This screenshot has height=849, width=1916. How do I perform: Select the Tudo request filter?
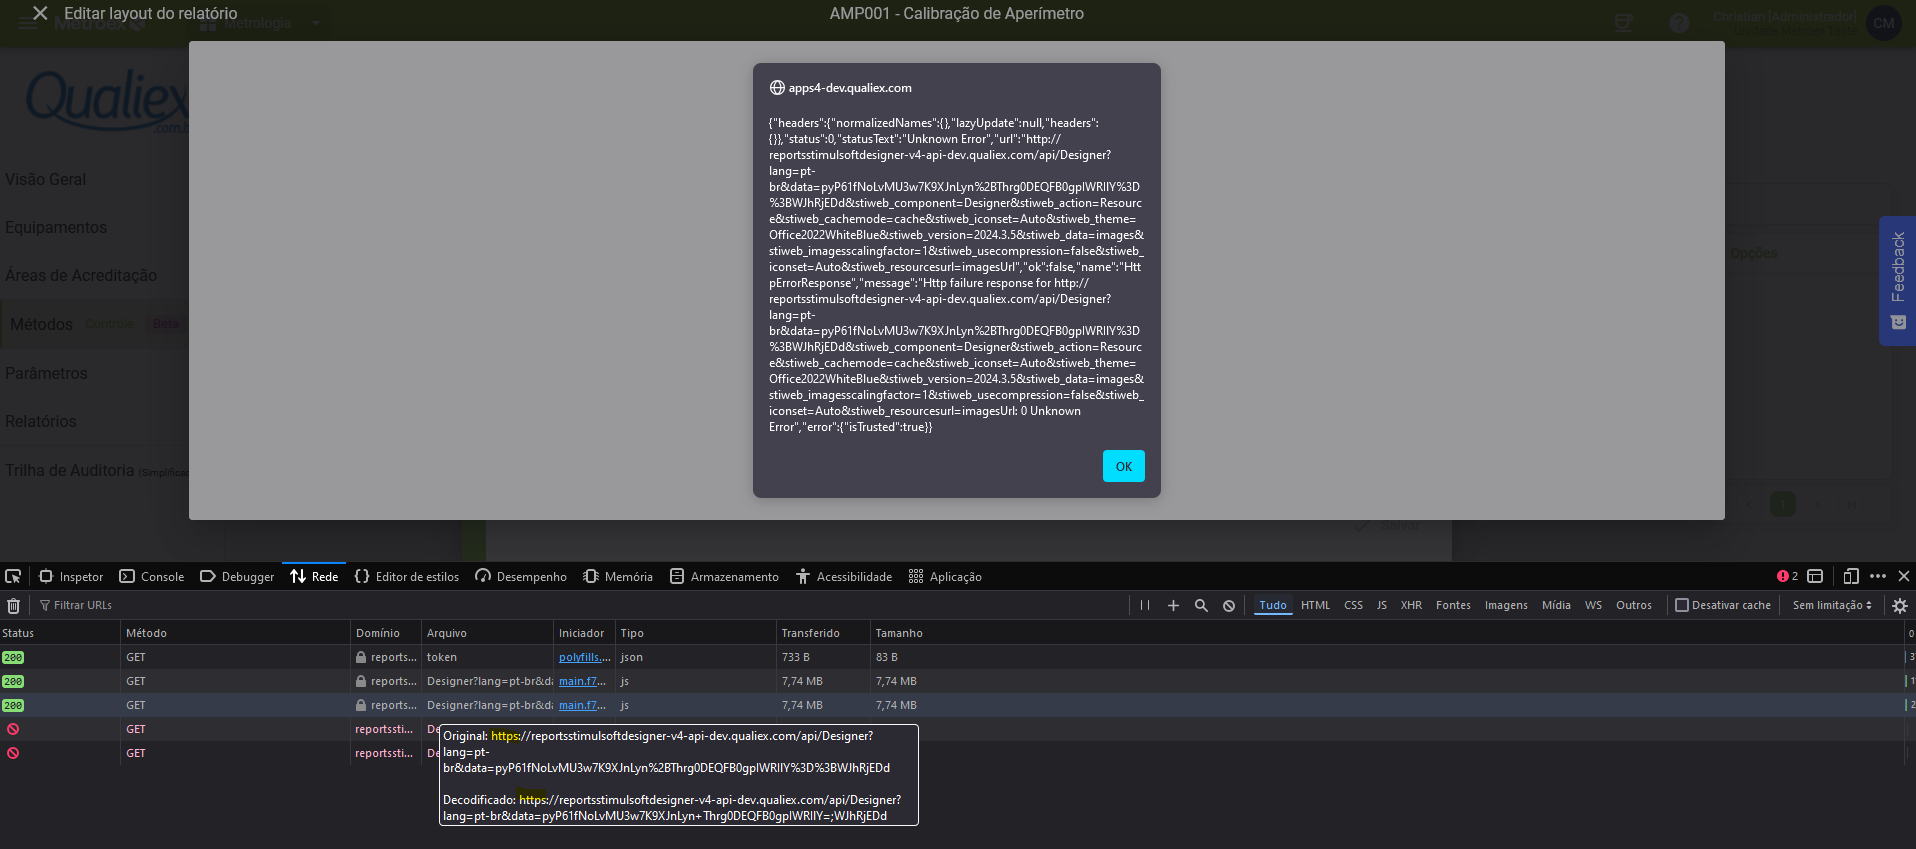(1273, 605)
